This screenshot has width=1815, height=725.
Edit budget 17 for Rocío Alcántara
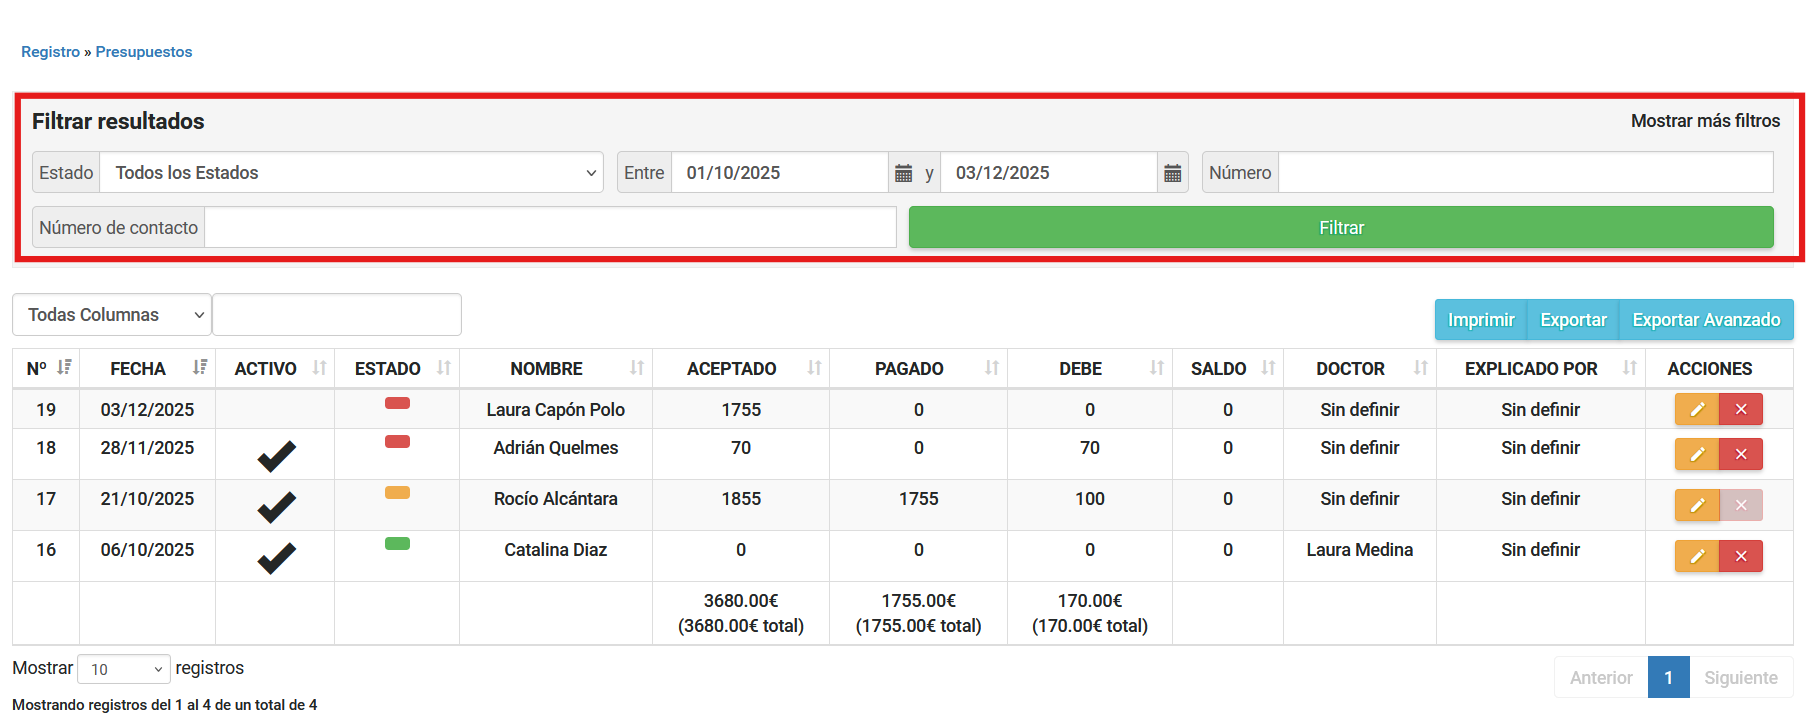pos(1696,505)
